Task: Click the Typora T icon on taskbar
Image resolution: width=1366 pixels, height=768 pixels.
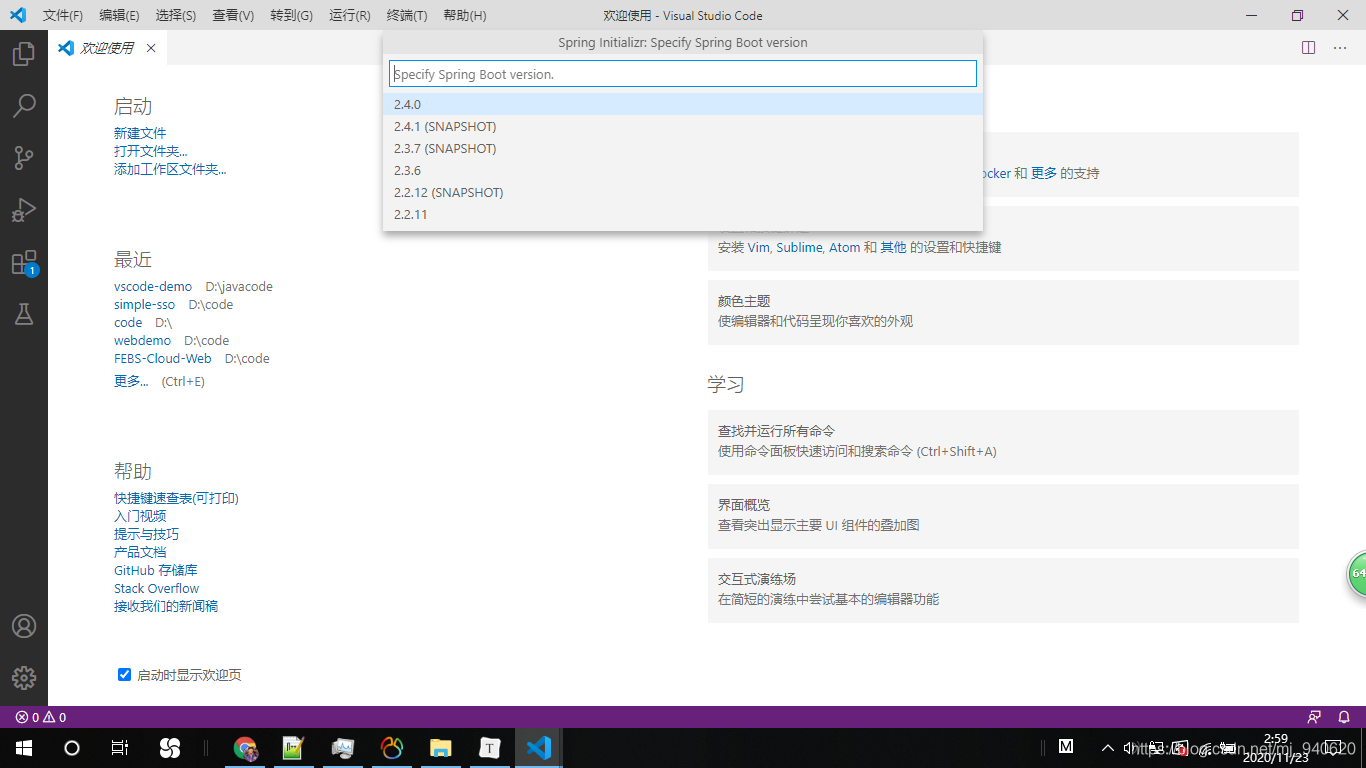Action: [490, 748]
